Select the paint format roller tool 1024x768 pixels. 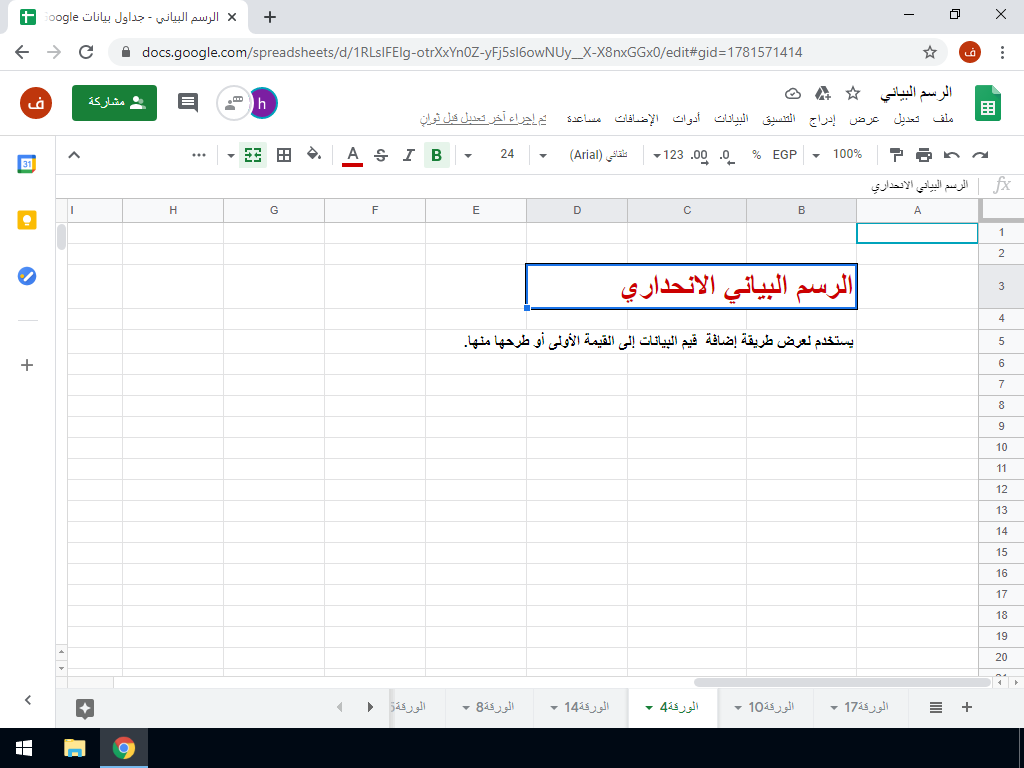click(896, 155)
